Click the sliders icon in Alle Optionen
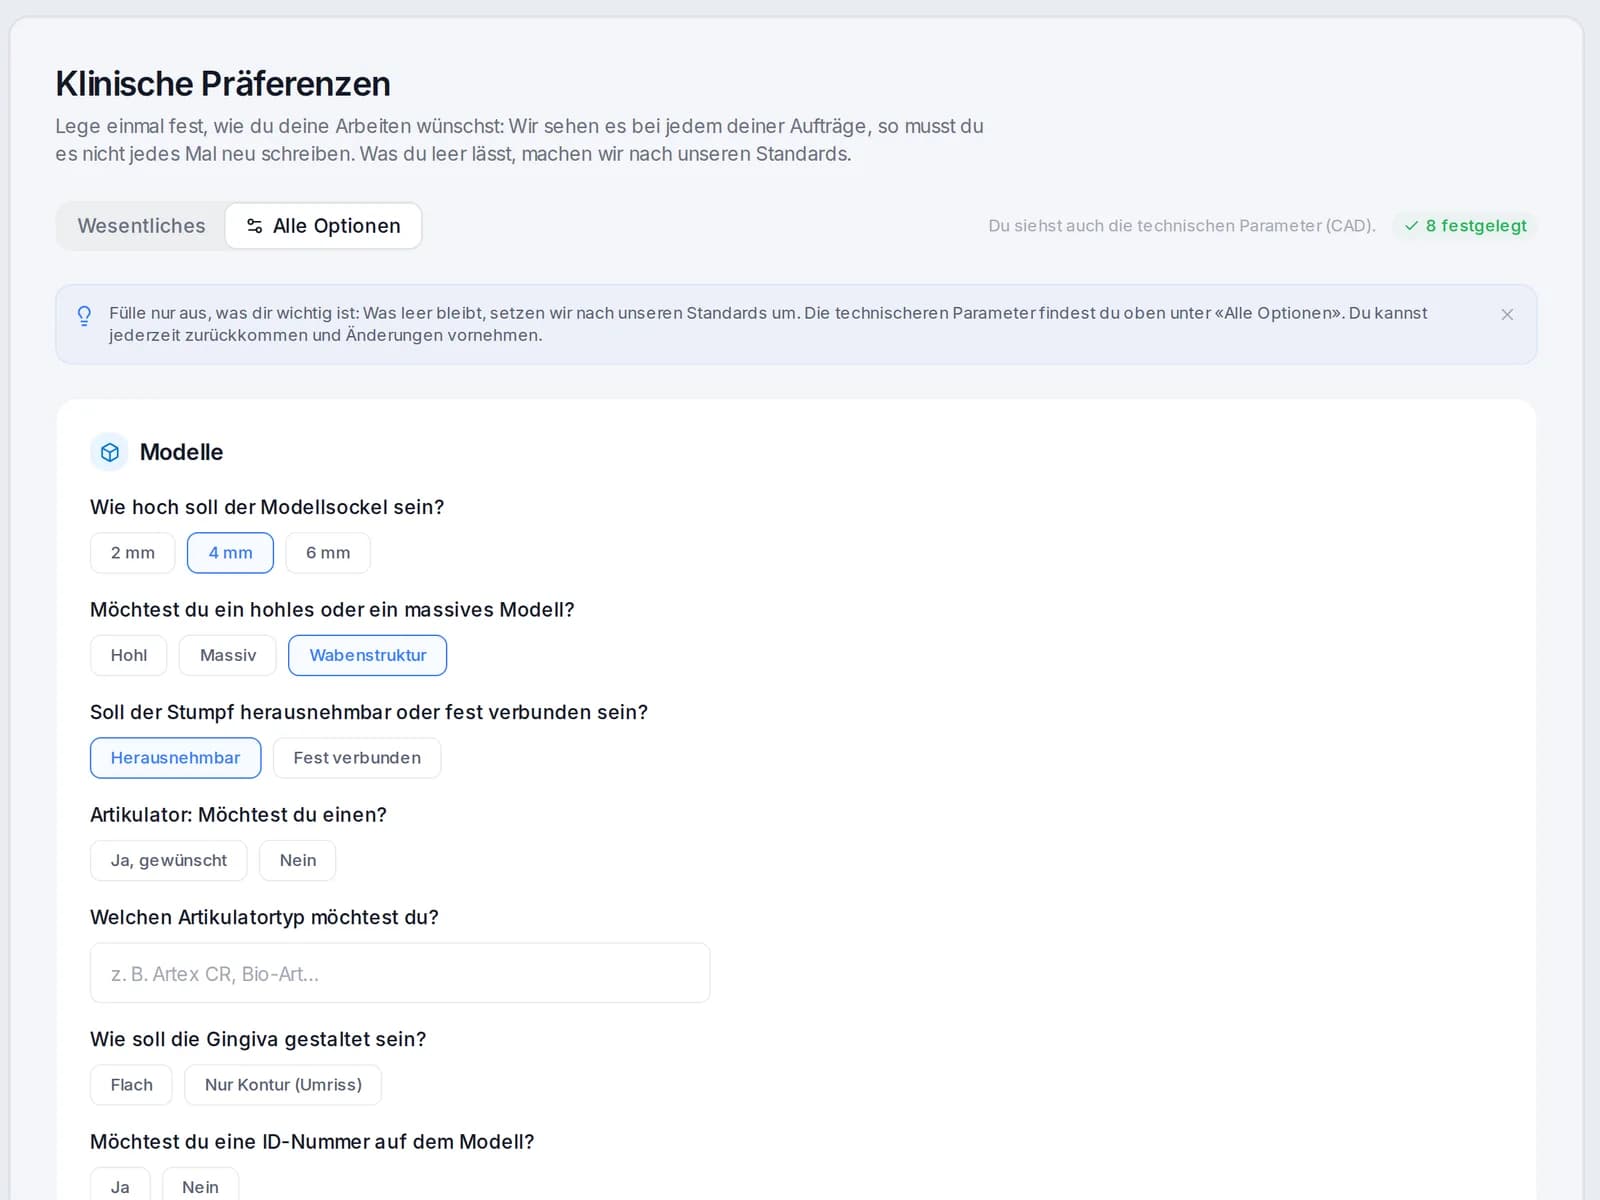 coord(255,226)
